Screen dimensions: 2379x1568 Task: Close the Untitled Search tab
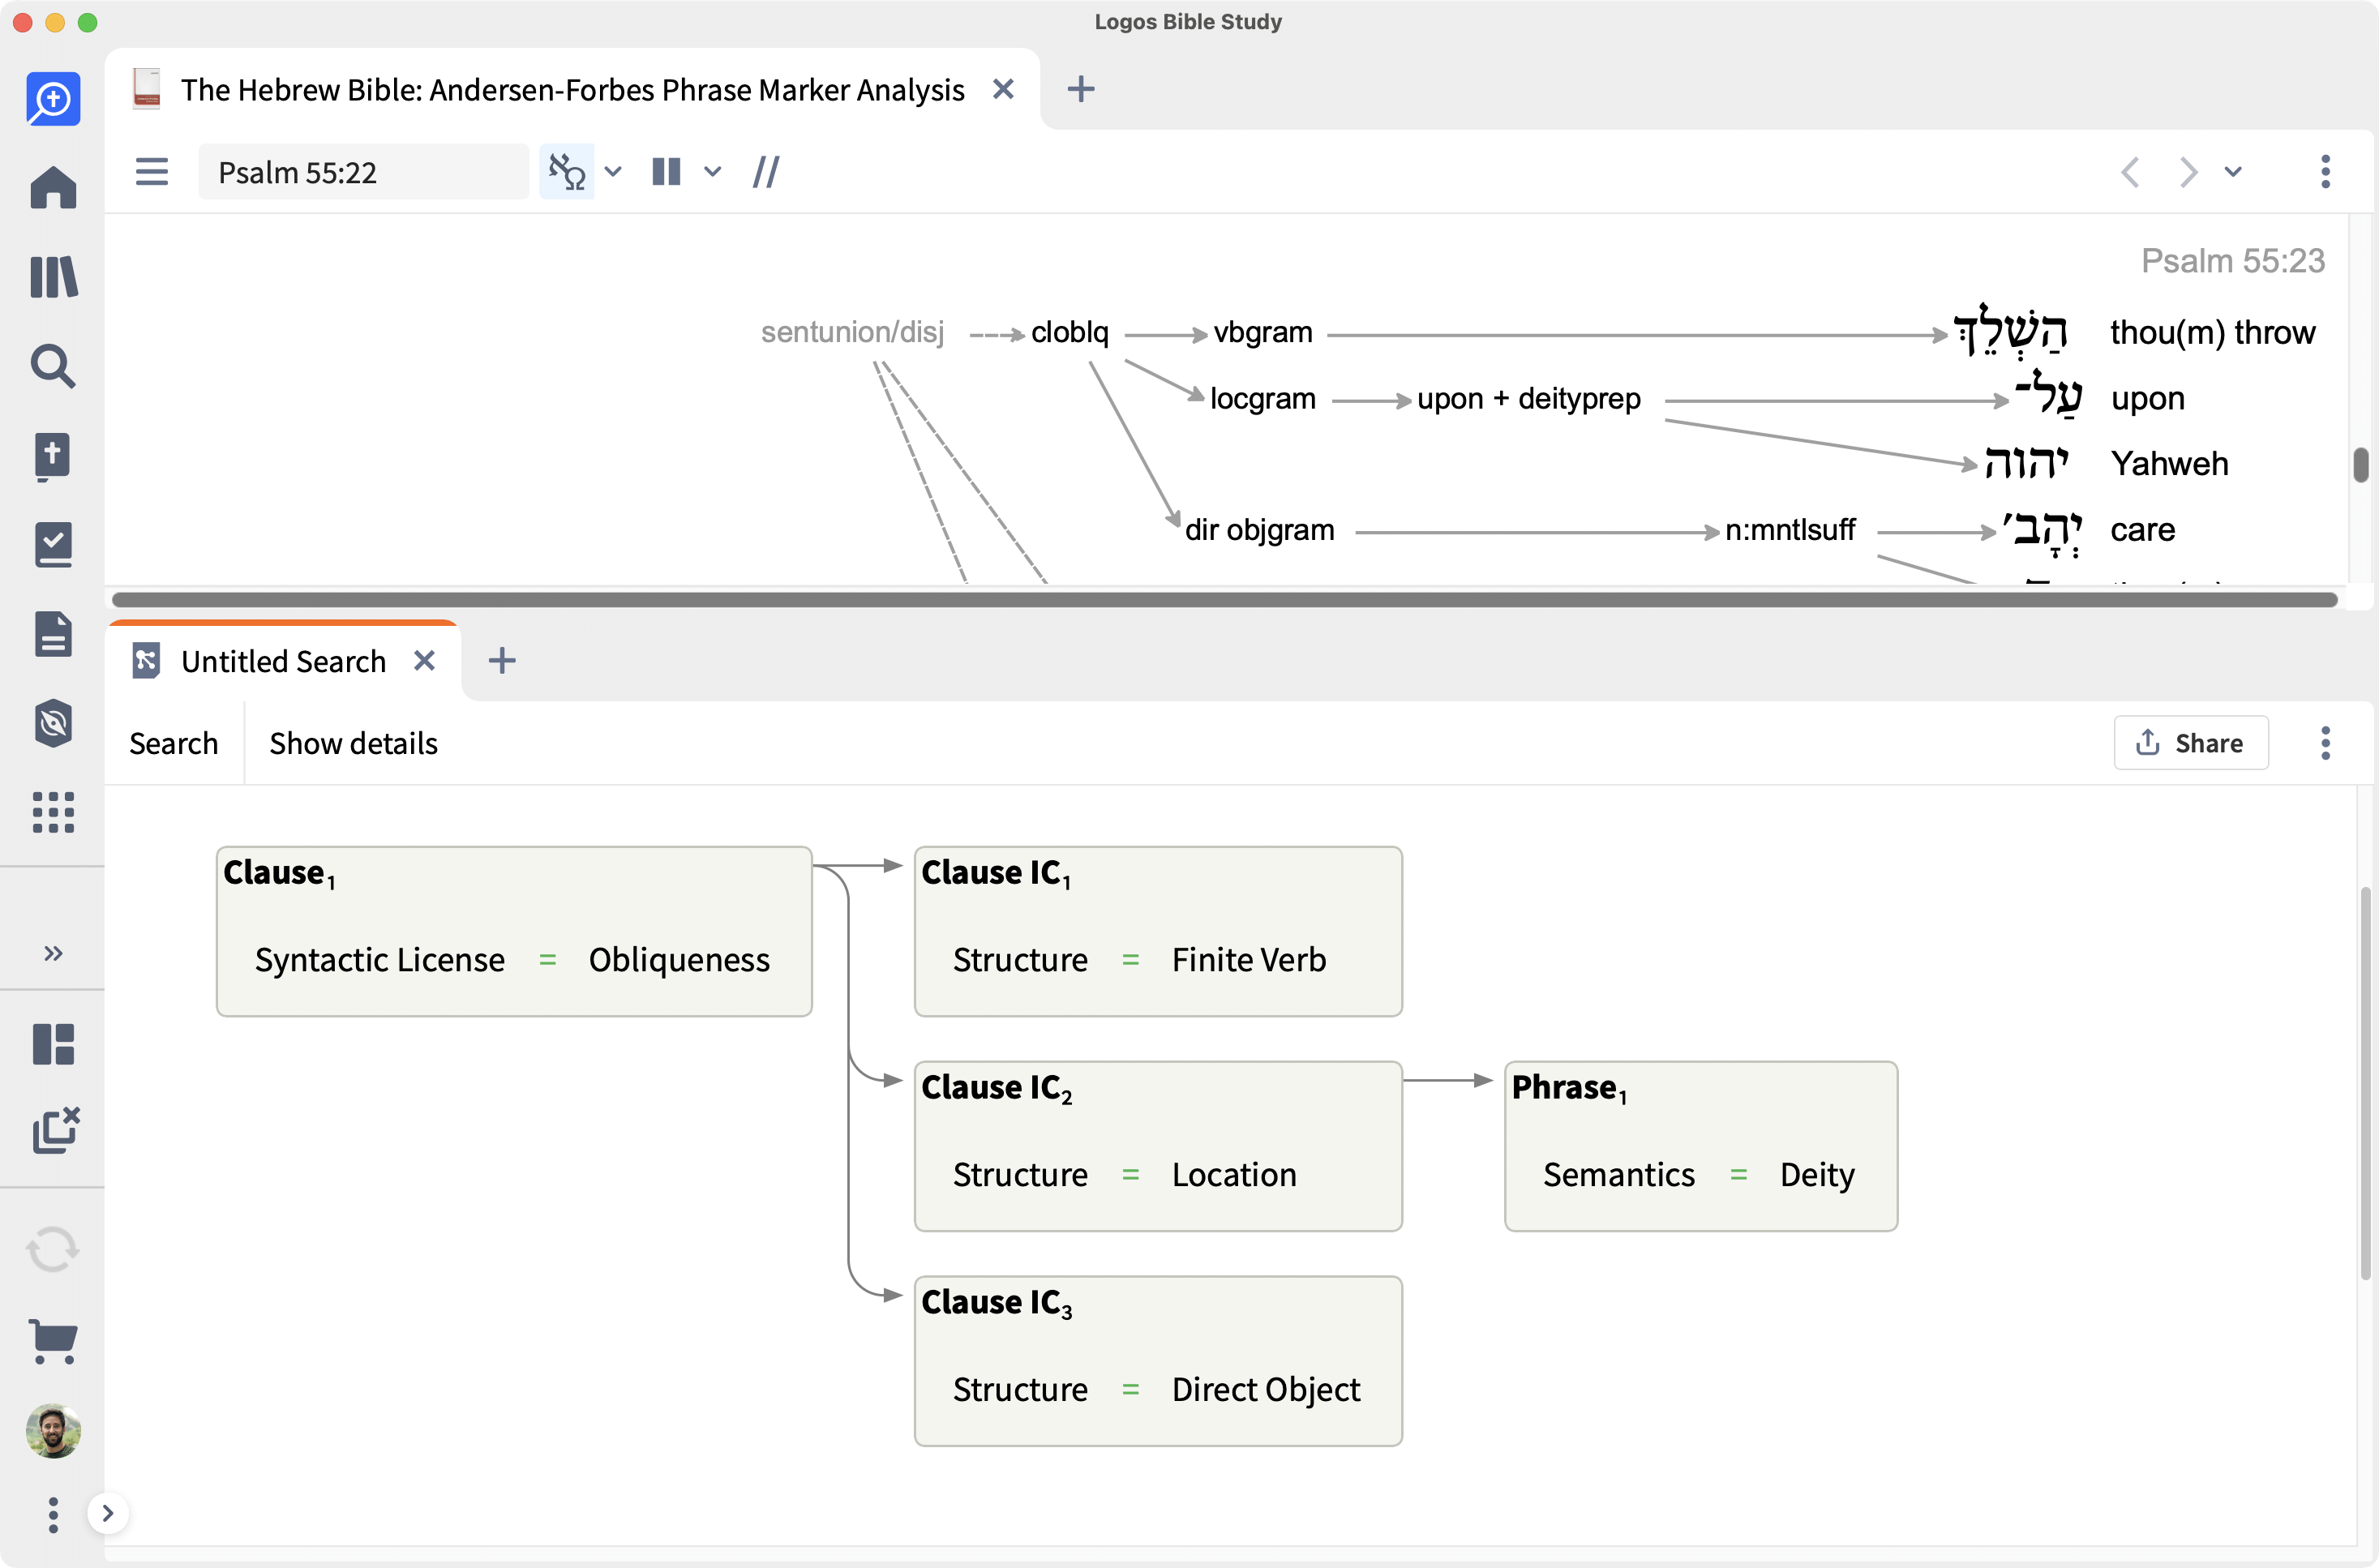(425, 661)
